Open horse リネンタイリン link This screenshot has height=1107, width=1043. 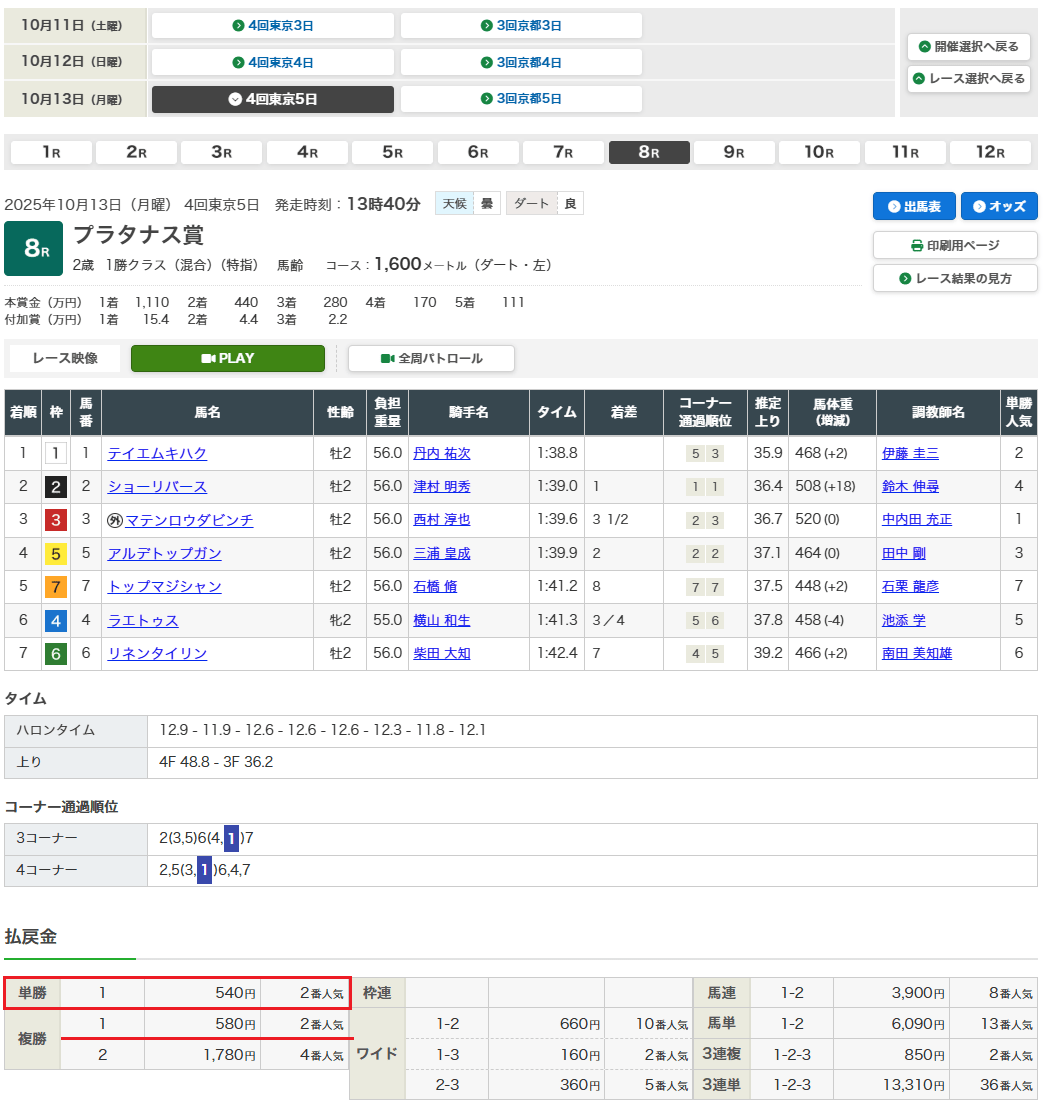tap(157, 653)
